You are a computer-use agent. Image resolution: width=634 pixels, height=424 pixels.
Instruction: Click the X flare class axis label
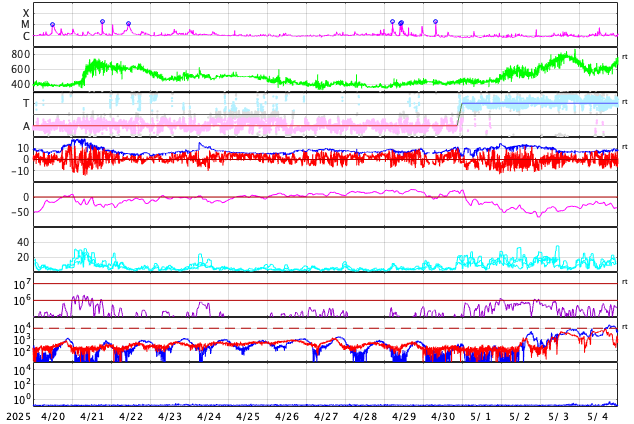26,13
